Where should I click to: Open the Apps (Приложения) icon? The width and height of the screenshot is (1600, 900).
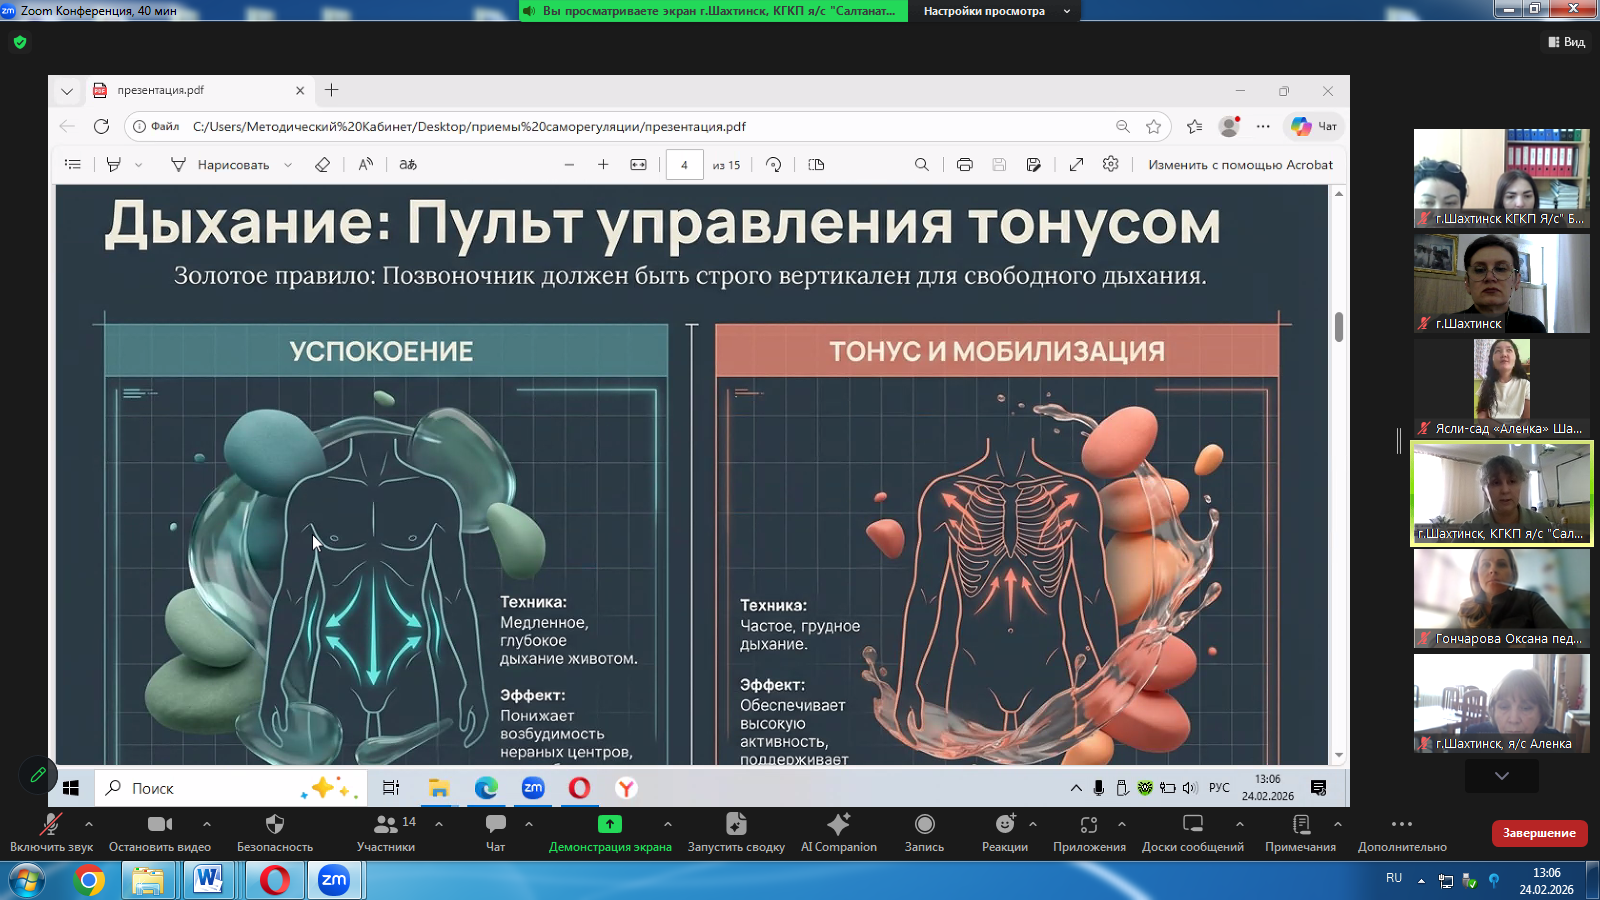(1089, 832)
